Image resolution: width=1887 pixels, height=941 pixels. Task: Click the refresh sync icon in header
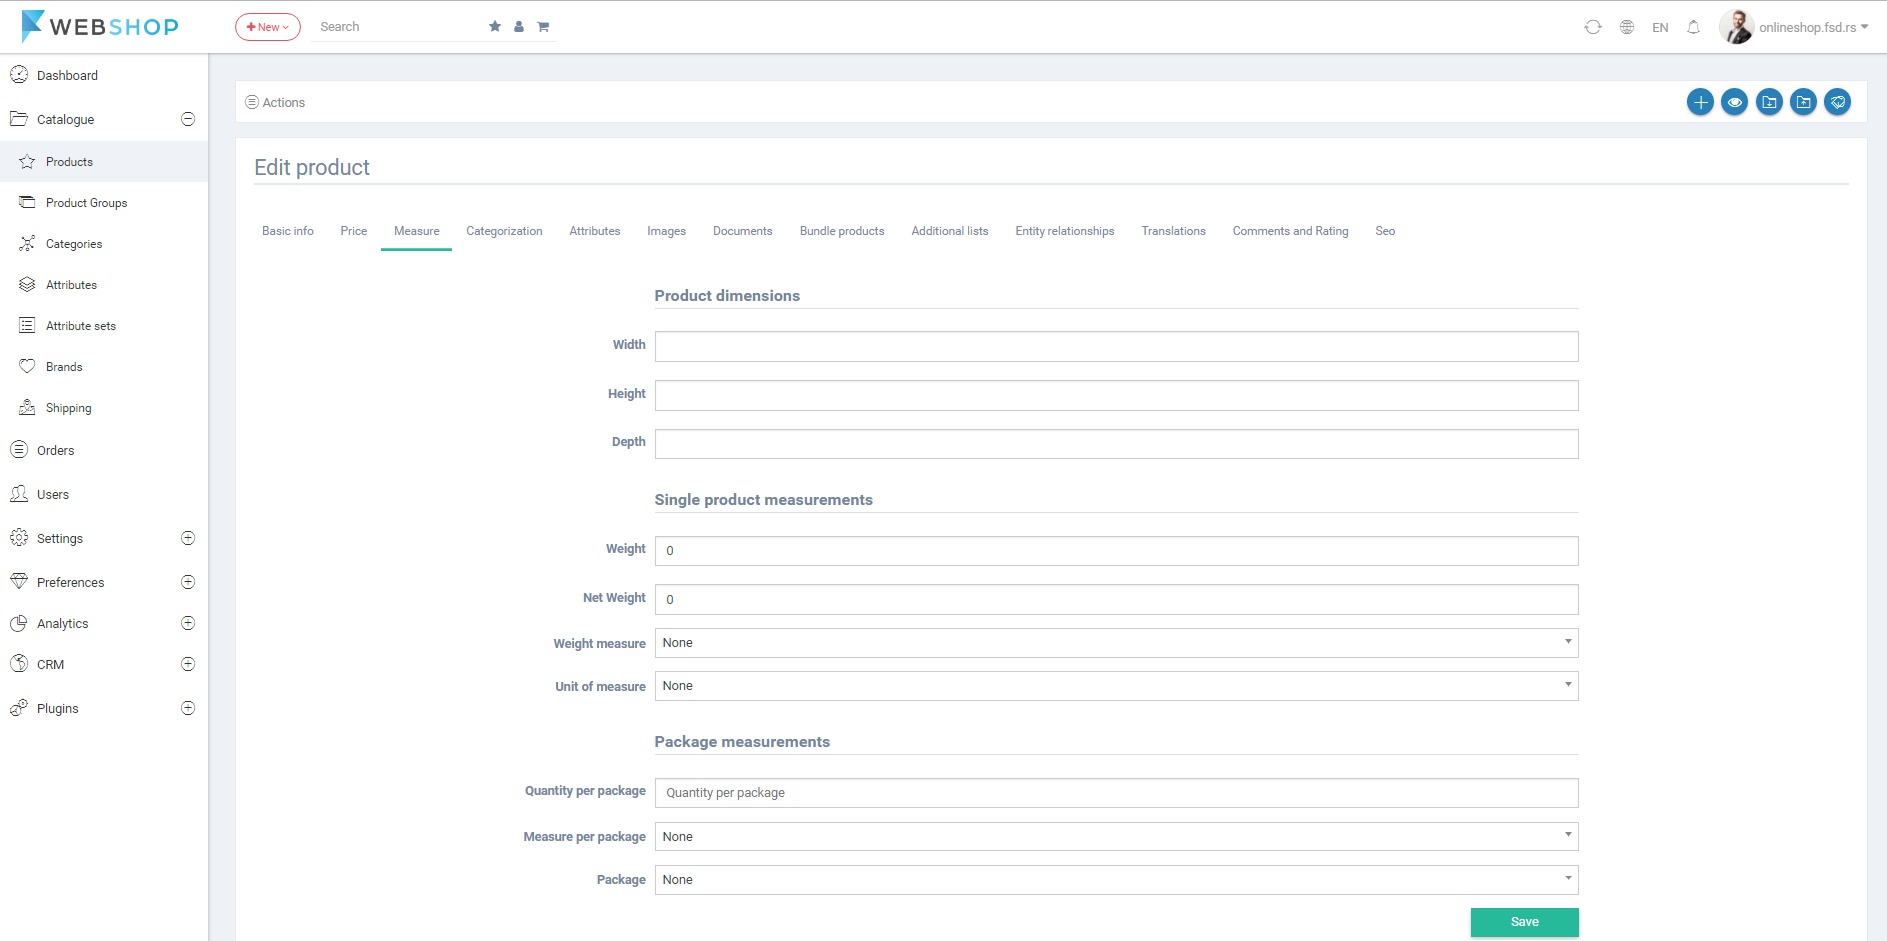(x=1593, y=27)
